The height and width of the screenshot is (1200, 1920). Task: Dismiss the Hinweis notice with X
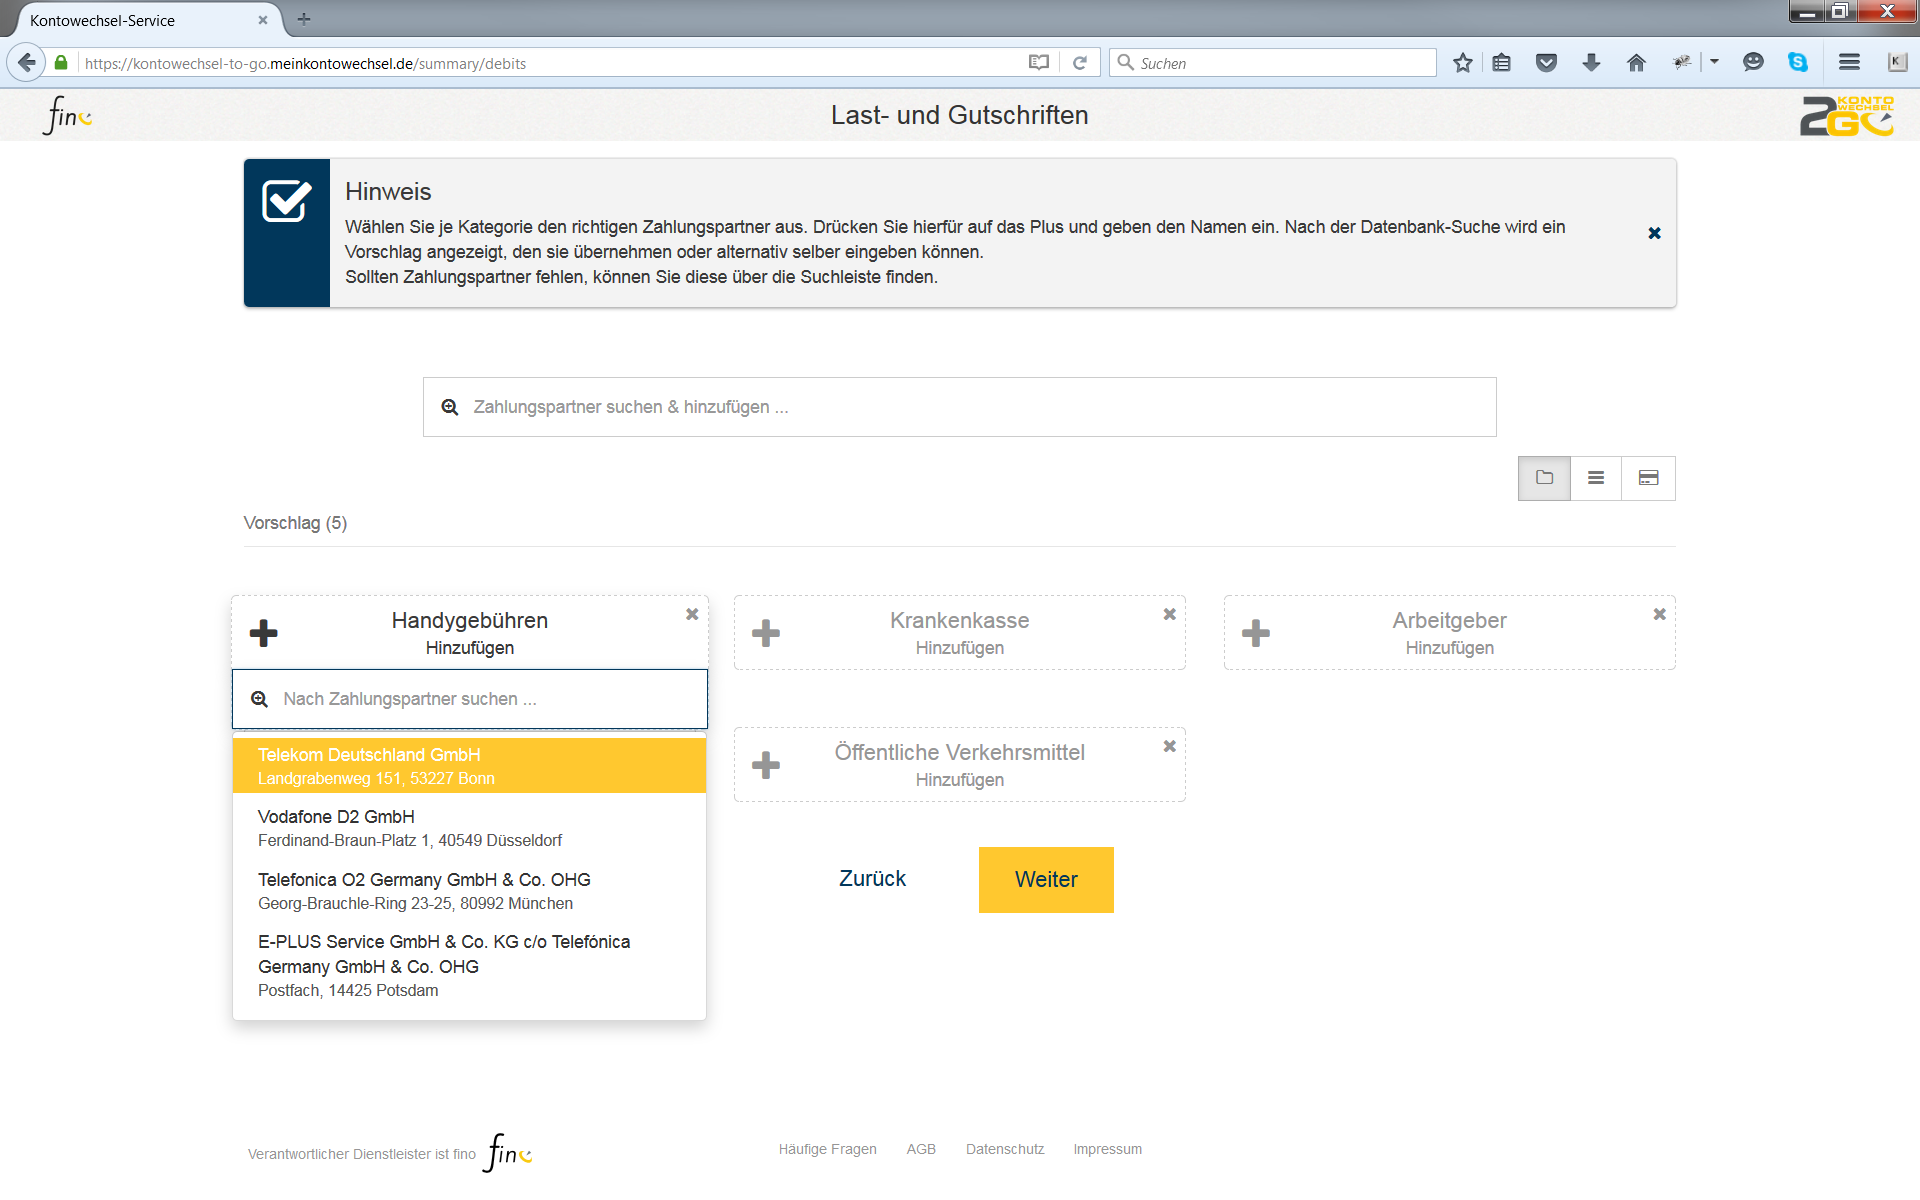tap(1655, 233)
